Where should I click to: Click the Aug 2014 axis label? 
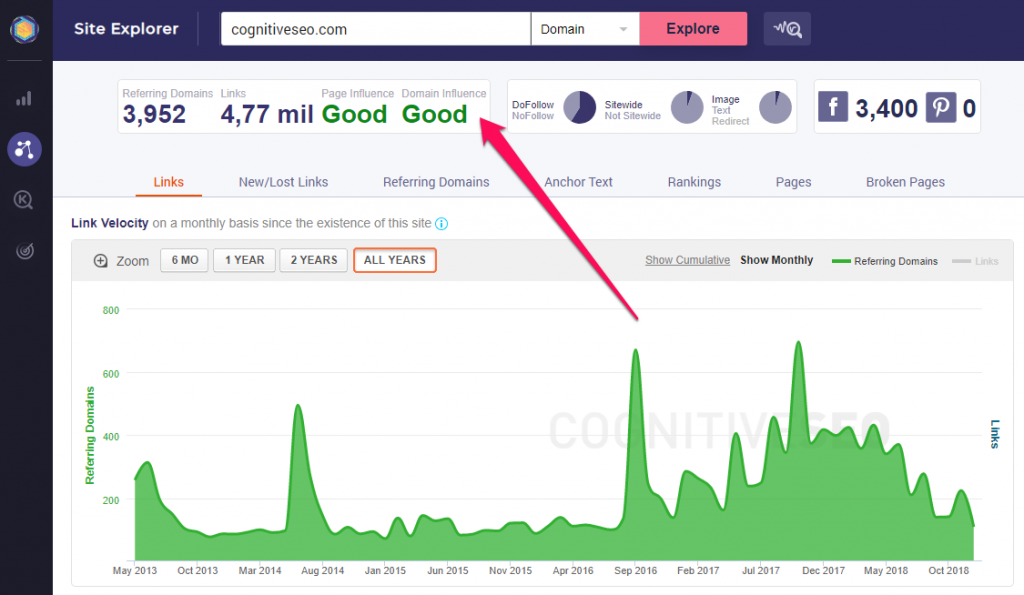click(323, 570)
